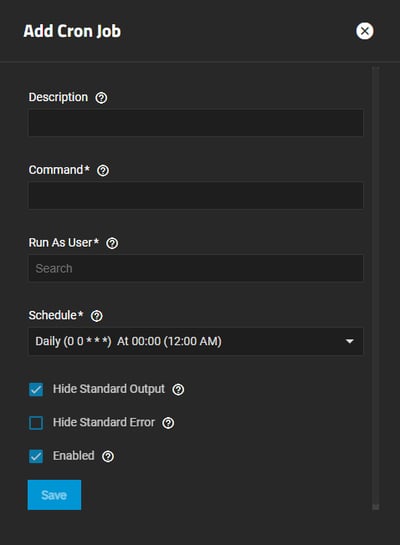Untick the Enabled checkbox
The height and width of the screenshot is (545, 400).
tap(36, 456)
